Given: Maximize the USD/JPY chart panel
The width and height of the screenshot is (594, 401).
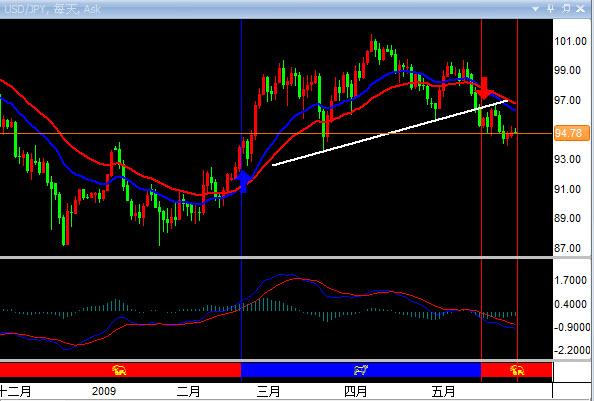Looking at the screenshot, I should (566, 8).
